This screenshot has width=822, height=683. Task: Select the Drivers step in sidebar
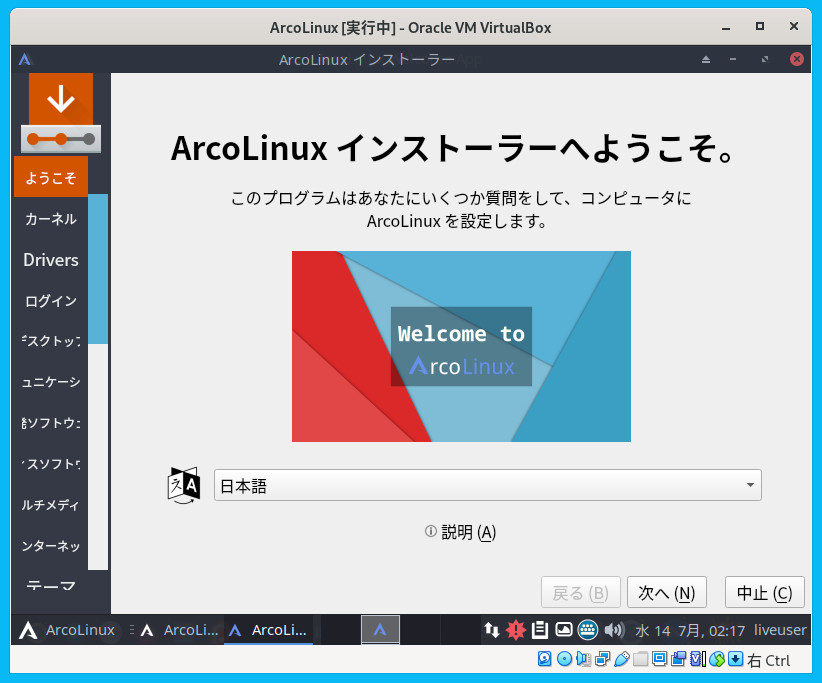click(x=50, y=260)
